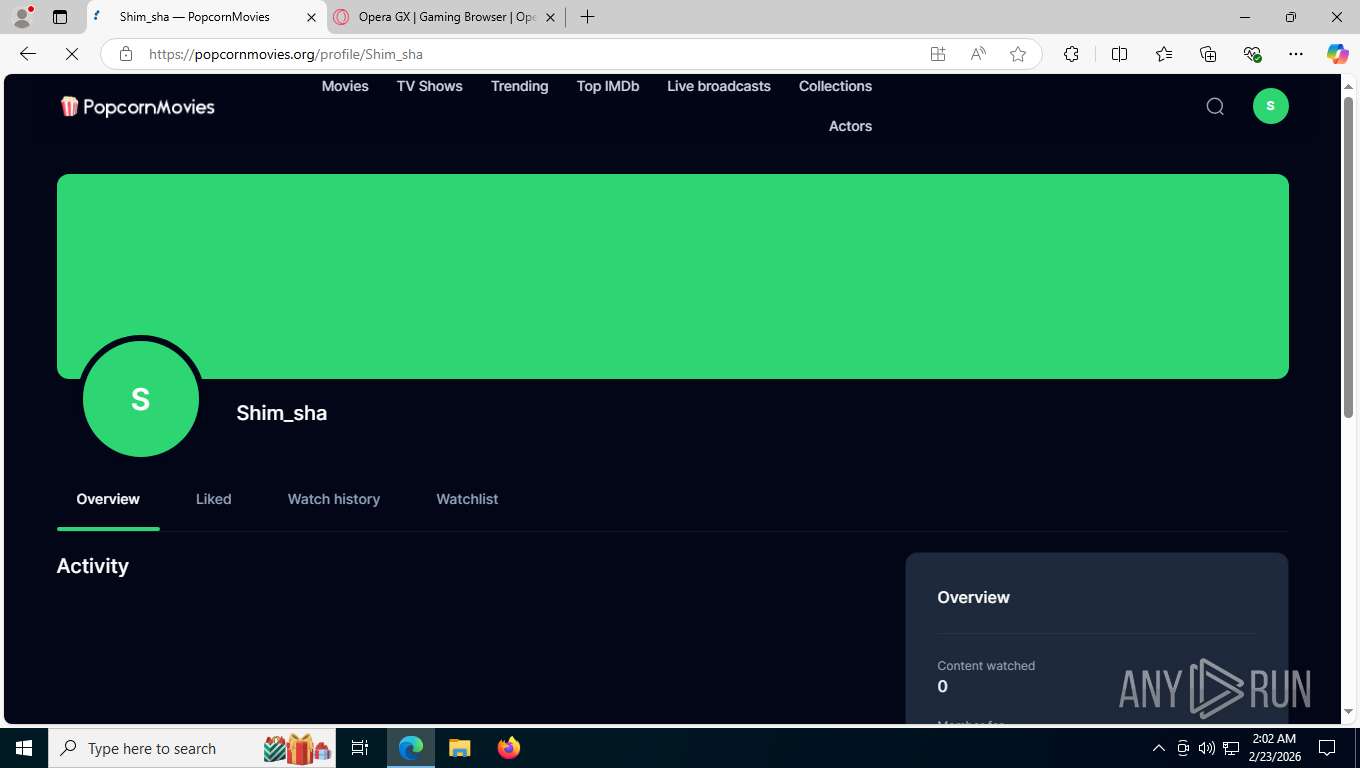Open the Actors page
This screenshot has width=1360, height=768.
pos(851,126)
